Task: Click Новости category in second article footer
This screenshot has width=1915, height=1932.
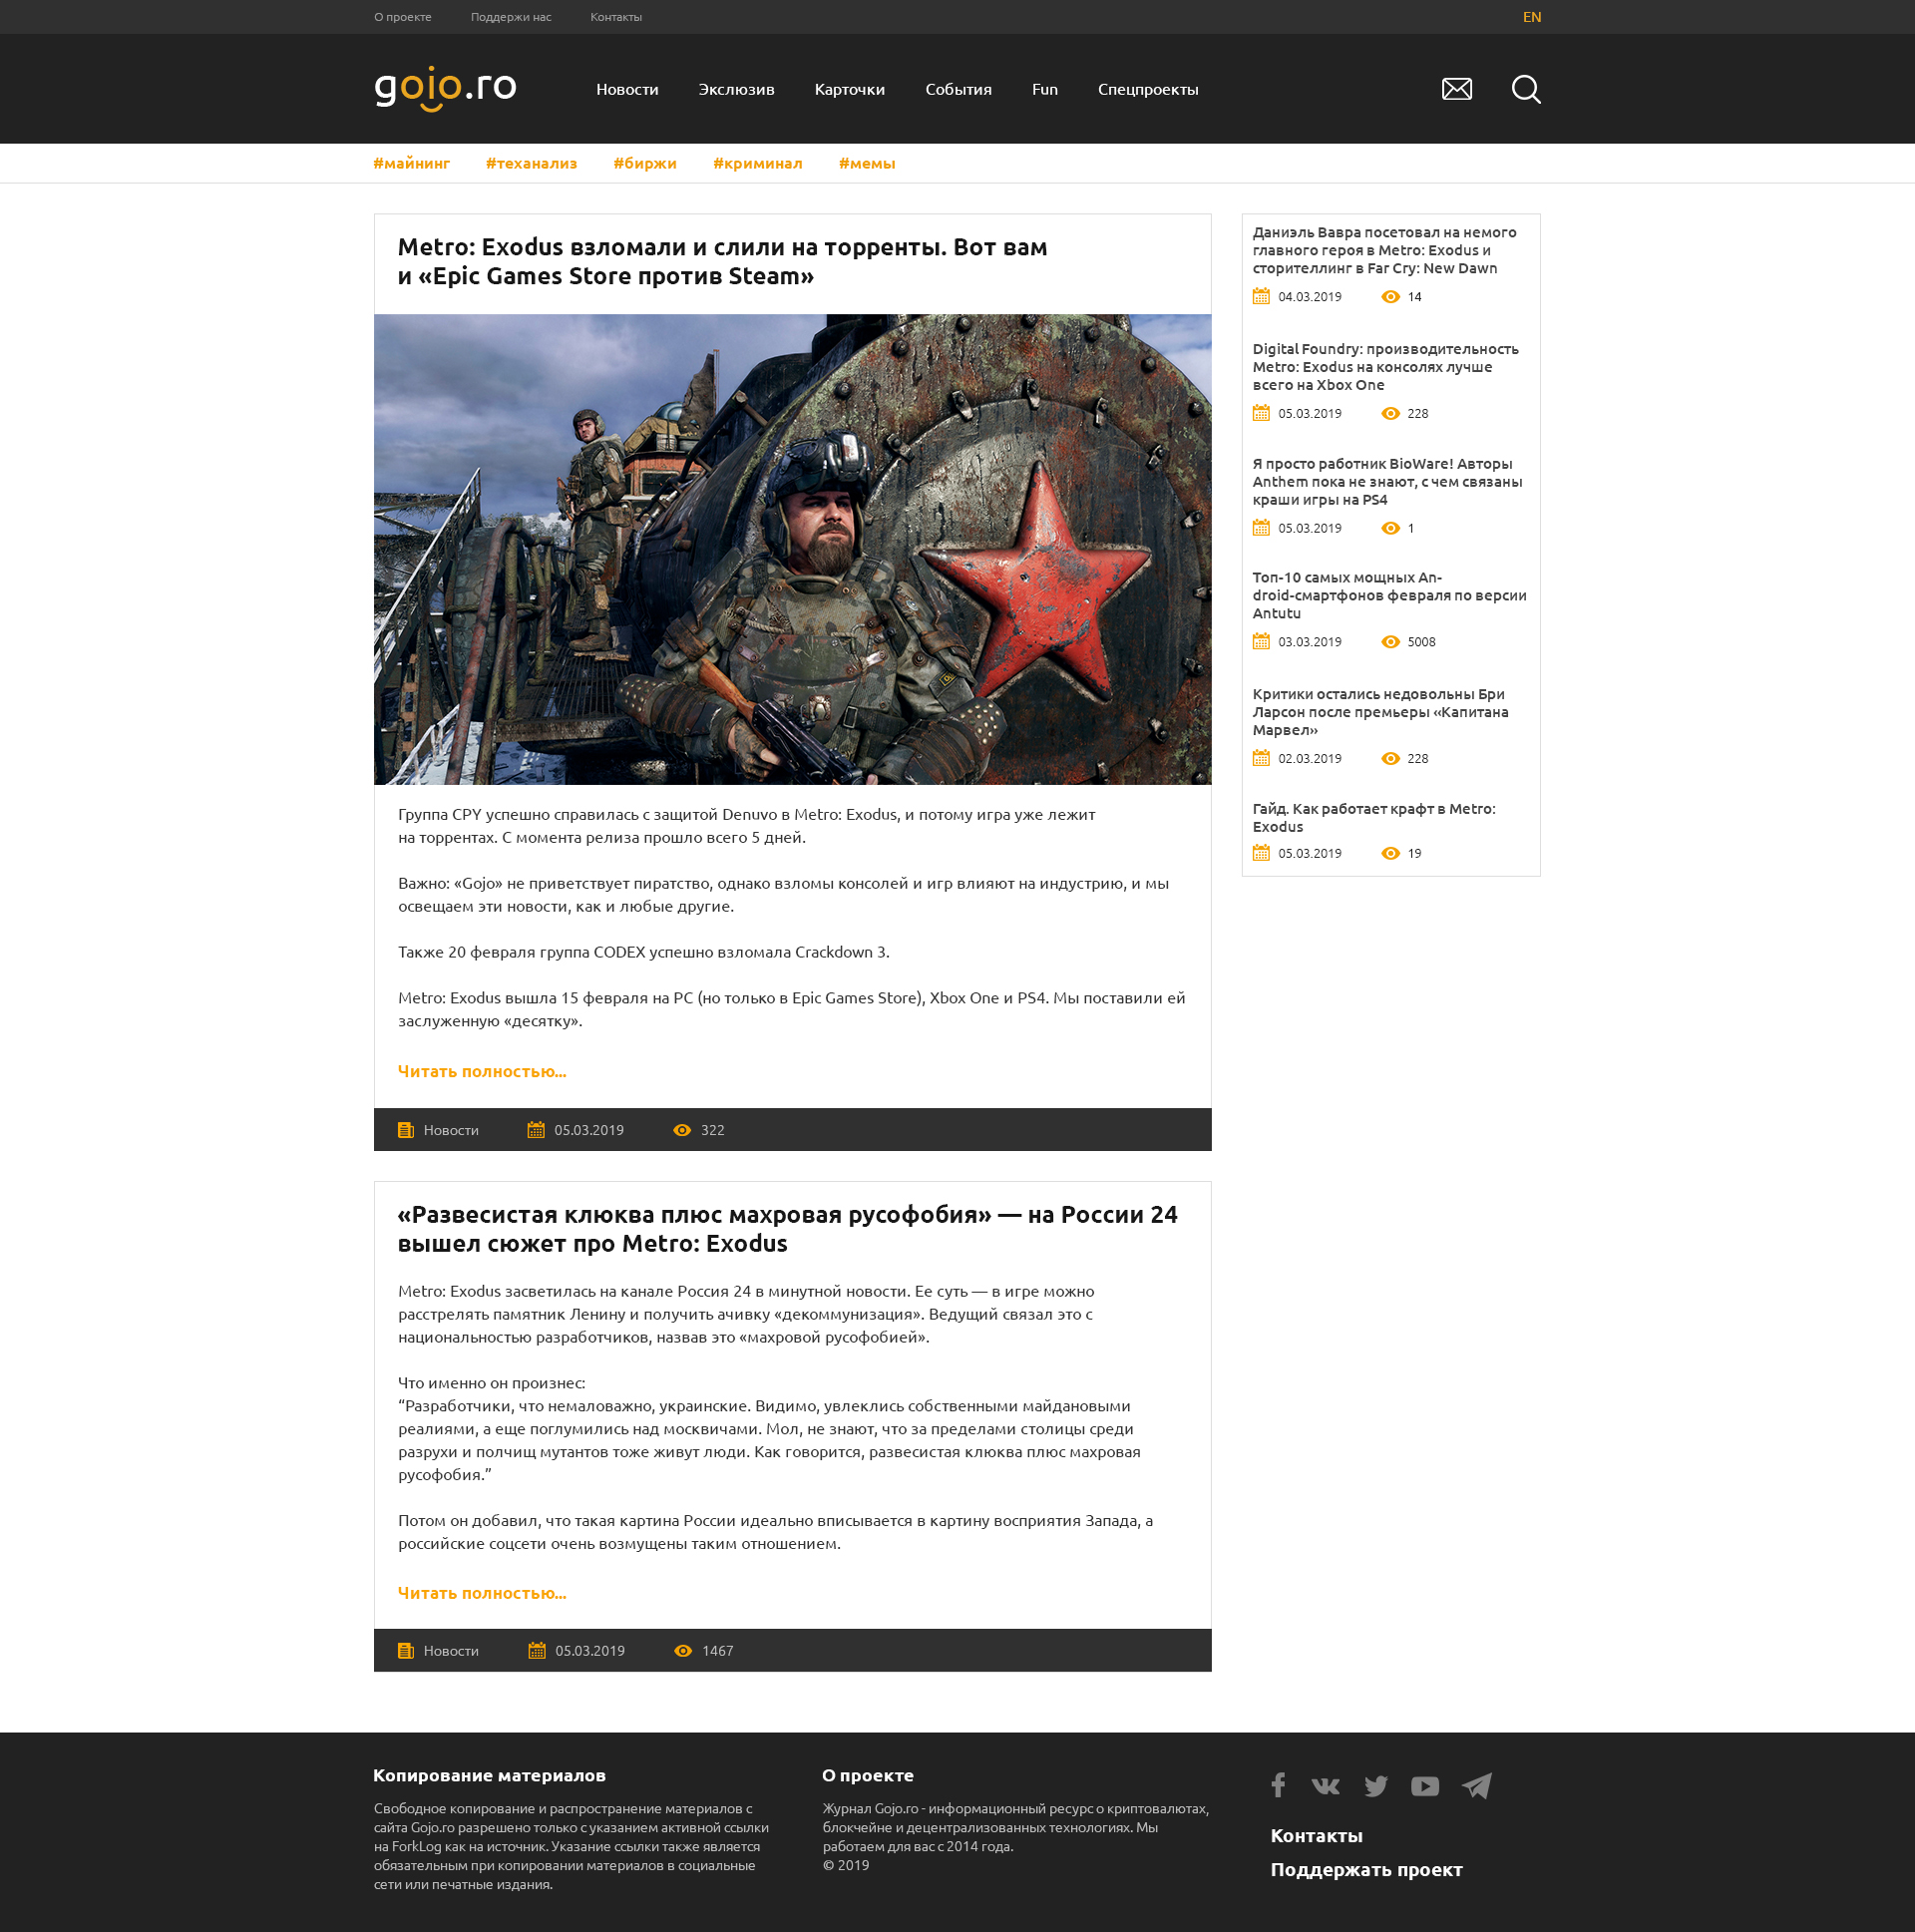Action: pyautogui.click(x=451, y=1651)
